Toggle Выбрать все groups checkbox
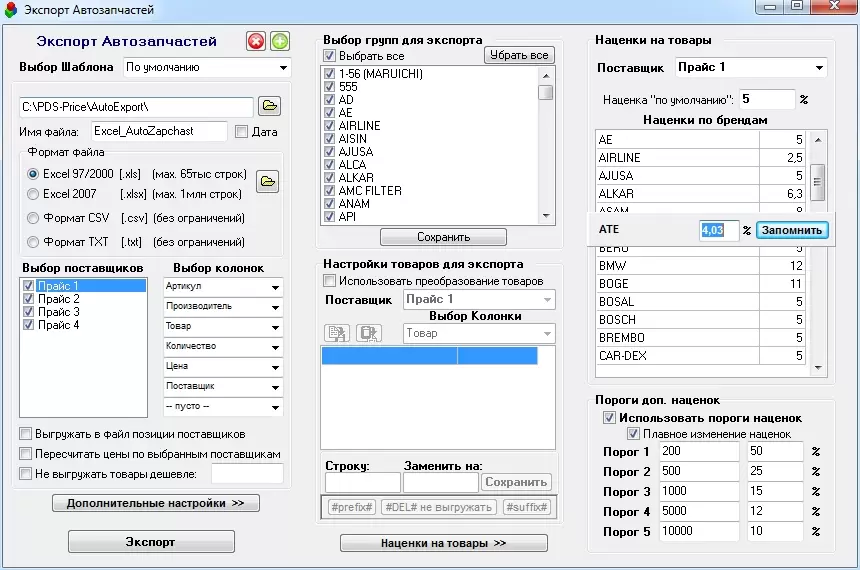860x570 pixels. tap(329, 55)
